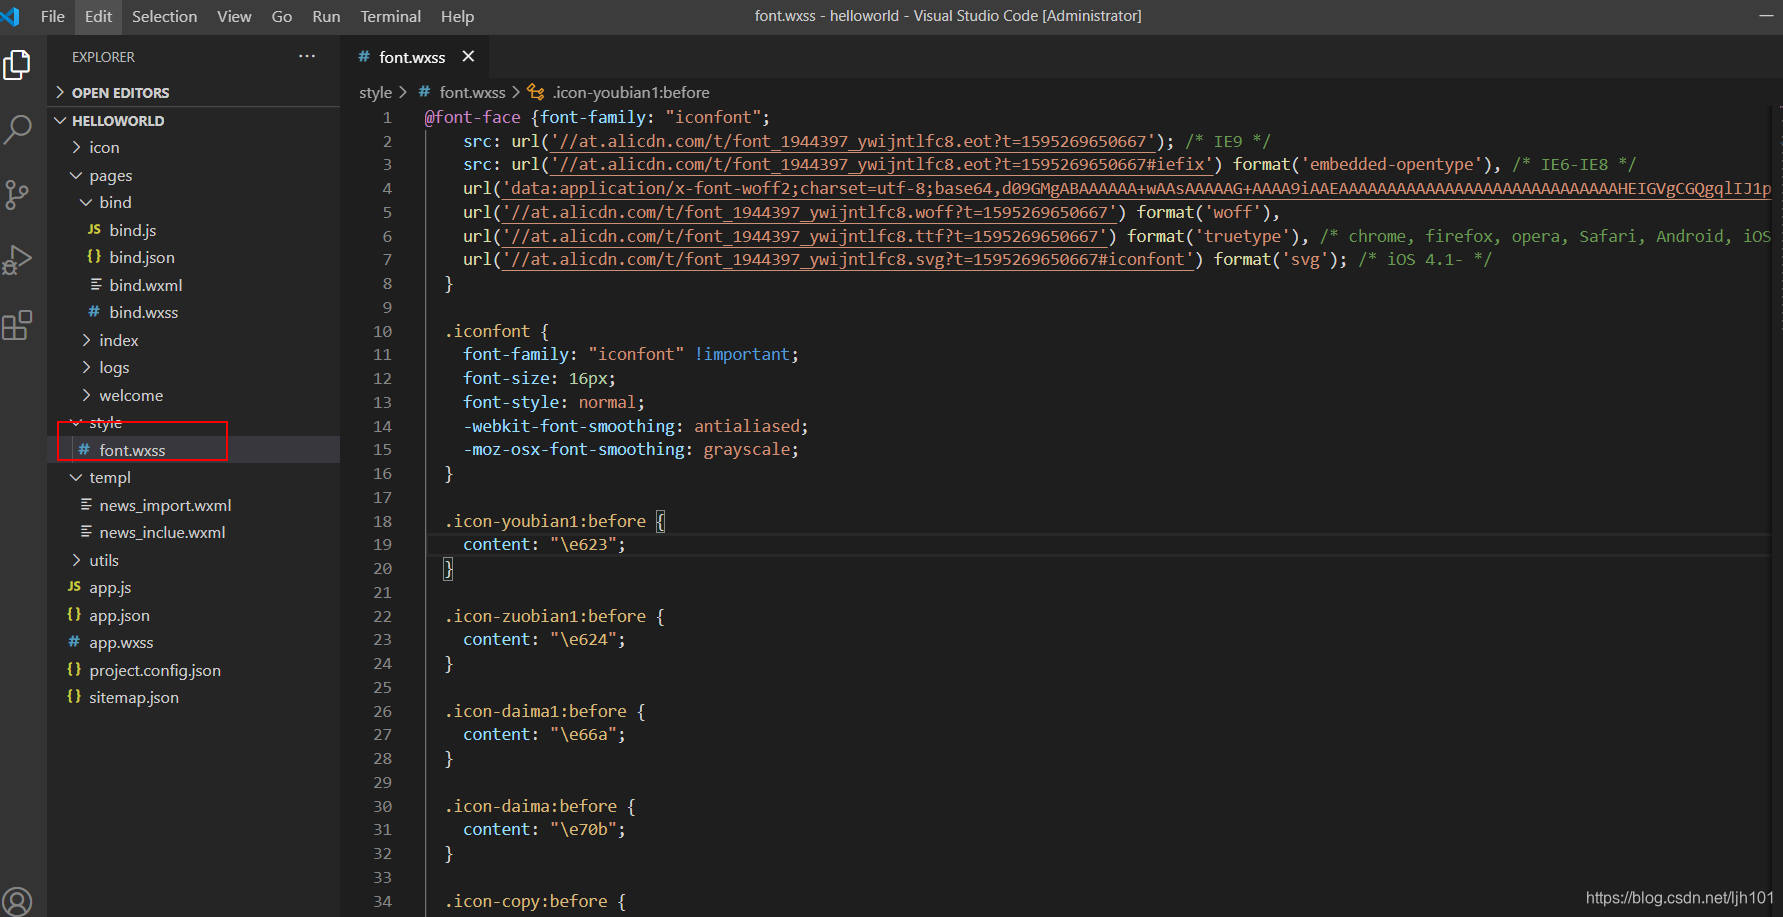Click font.wxss in the breadcrumb
This screenshot has width=1783, height=917.
click(x=472, y=92)
